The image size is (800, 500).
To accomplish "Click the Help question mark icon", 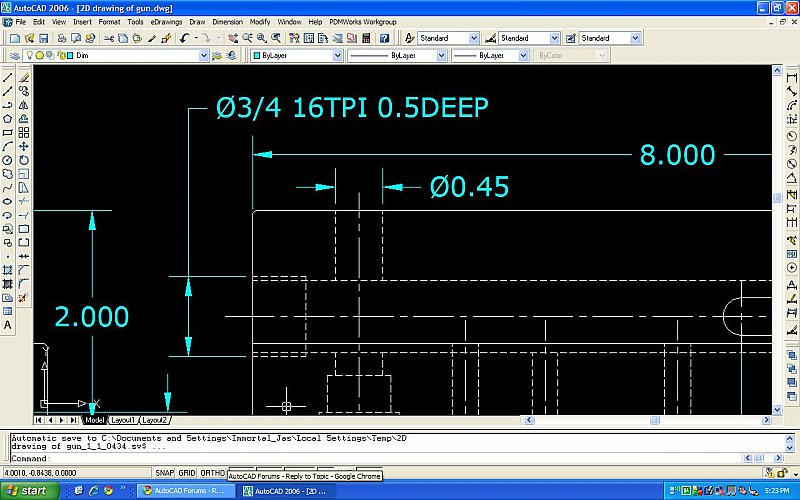I will (x=385, y=38).
